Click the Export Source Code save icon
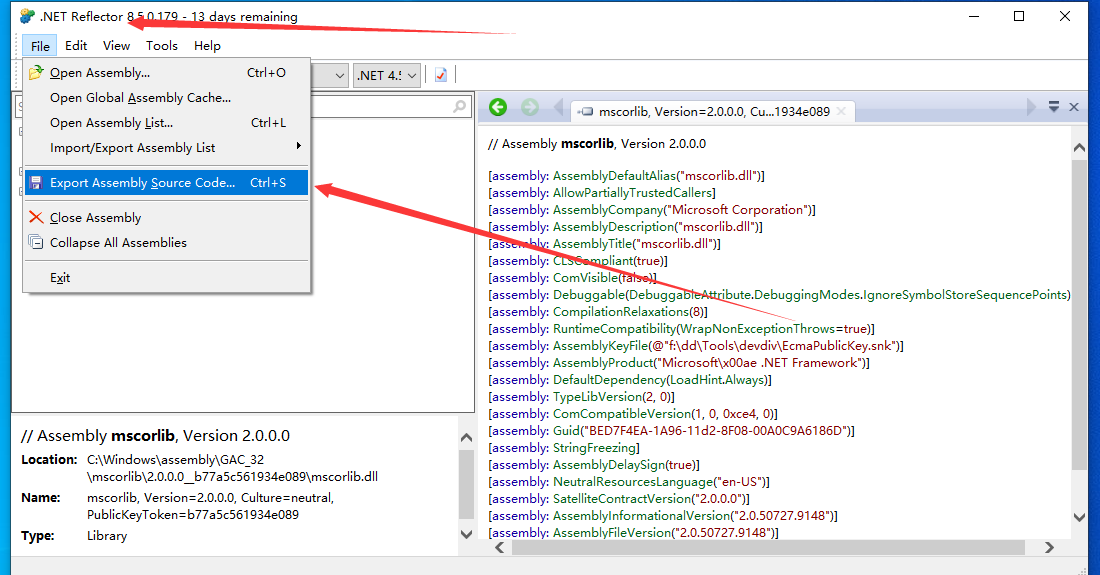 36,182
